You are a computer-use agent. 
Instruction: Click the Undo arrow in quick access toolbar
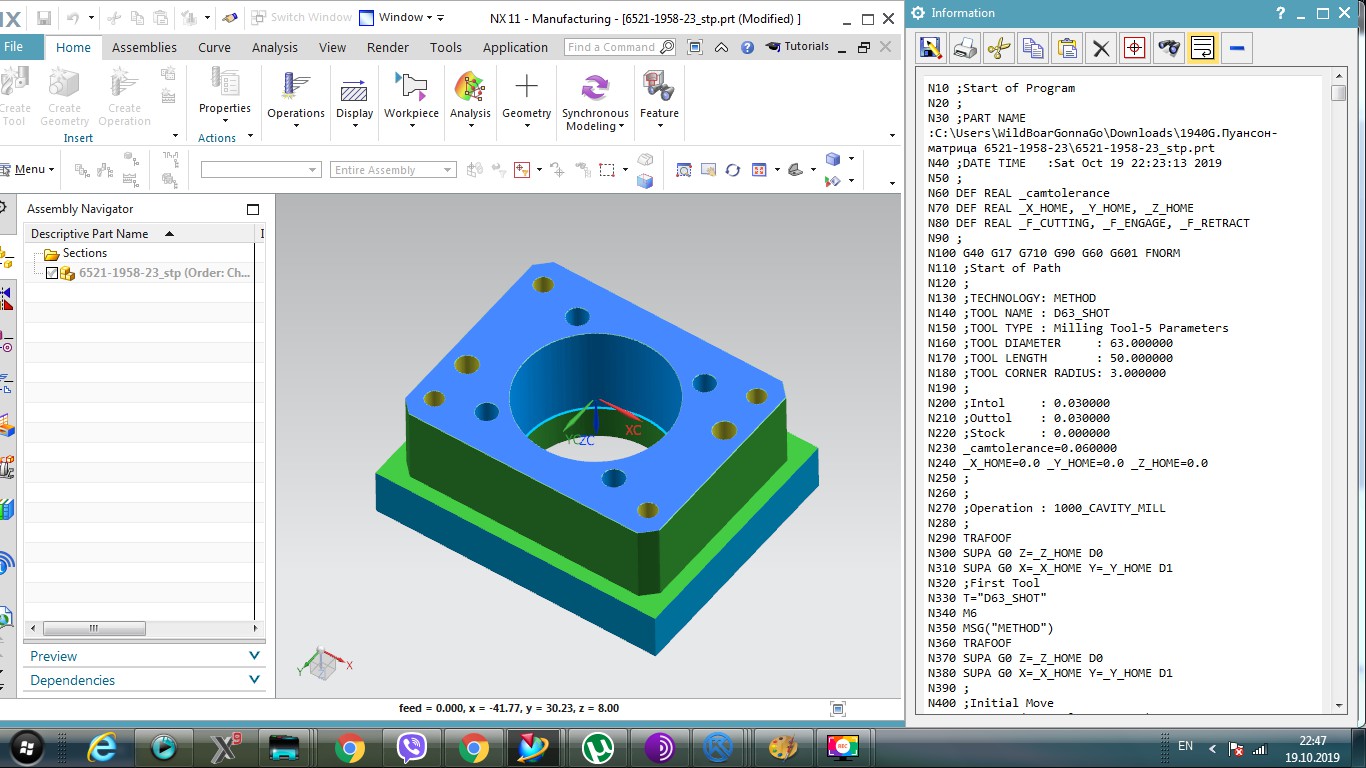coord(73,18)
